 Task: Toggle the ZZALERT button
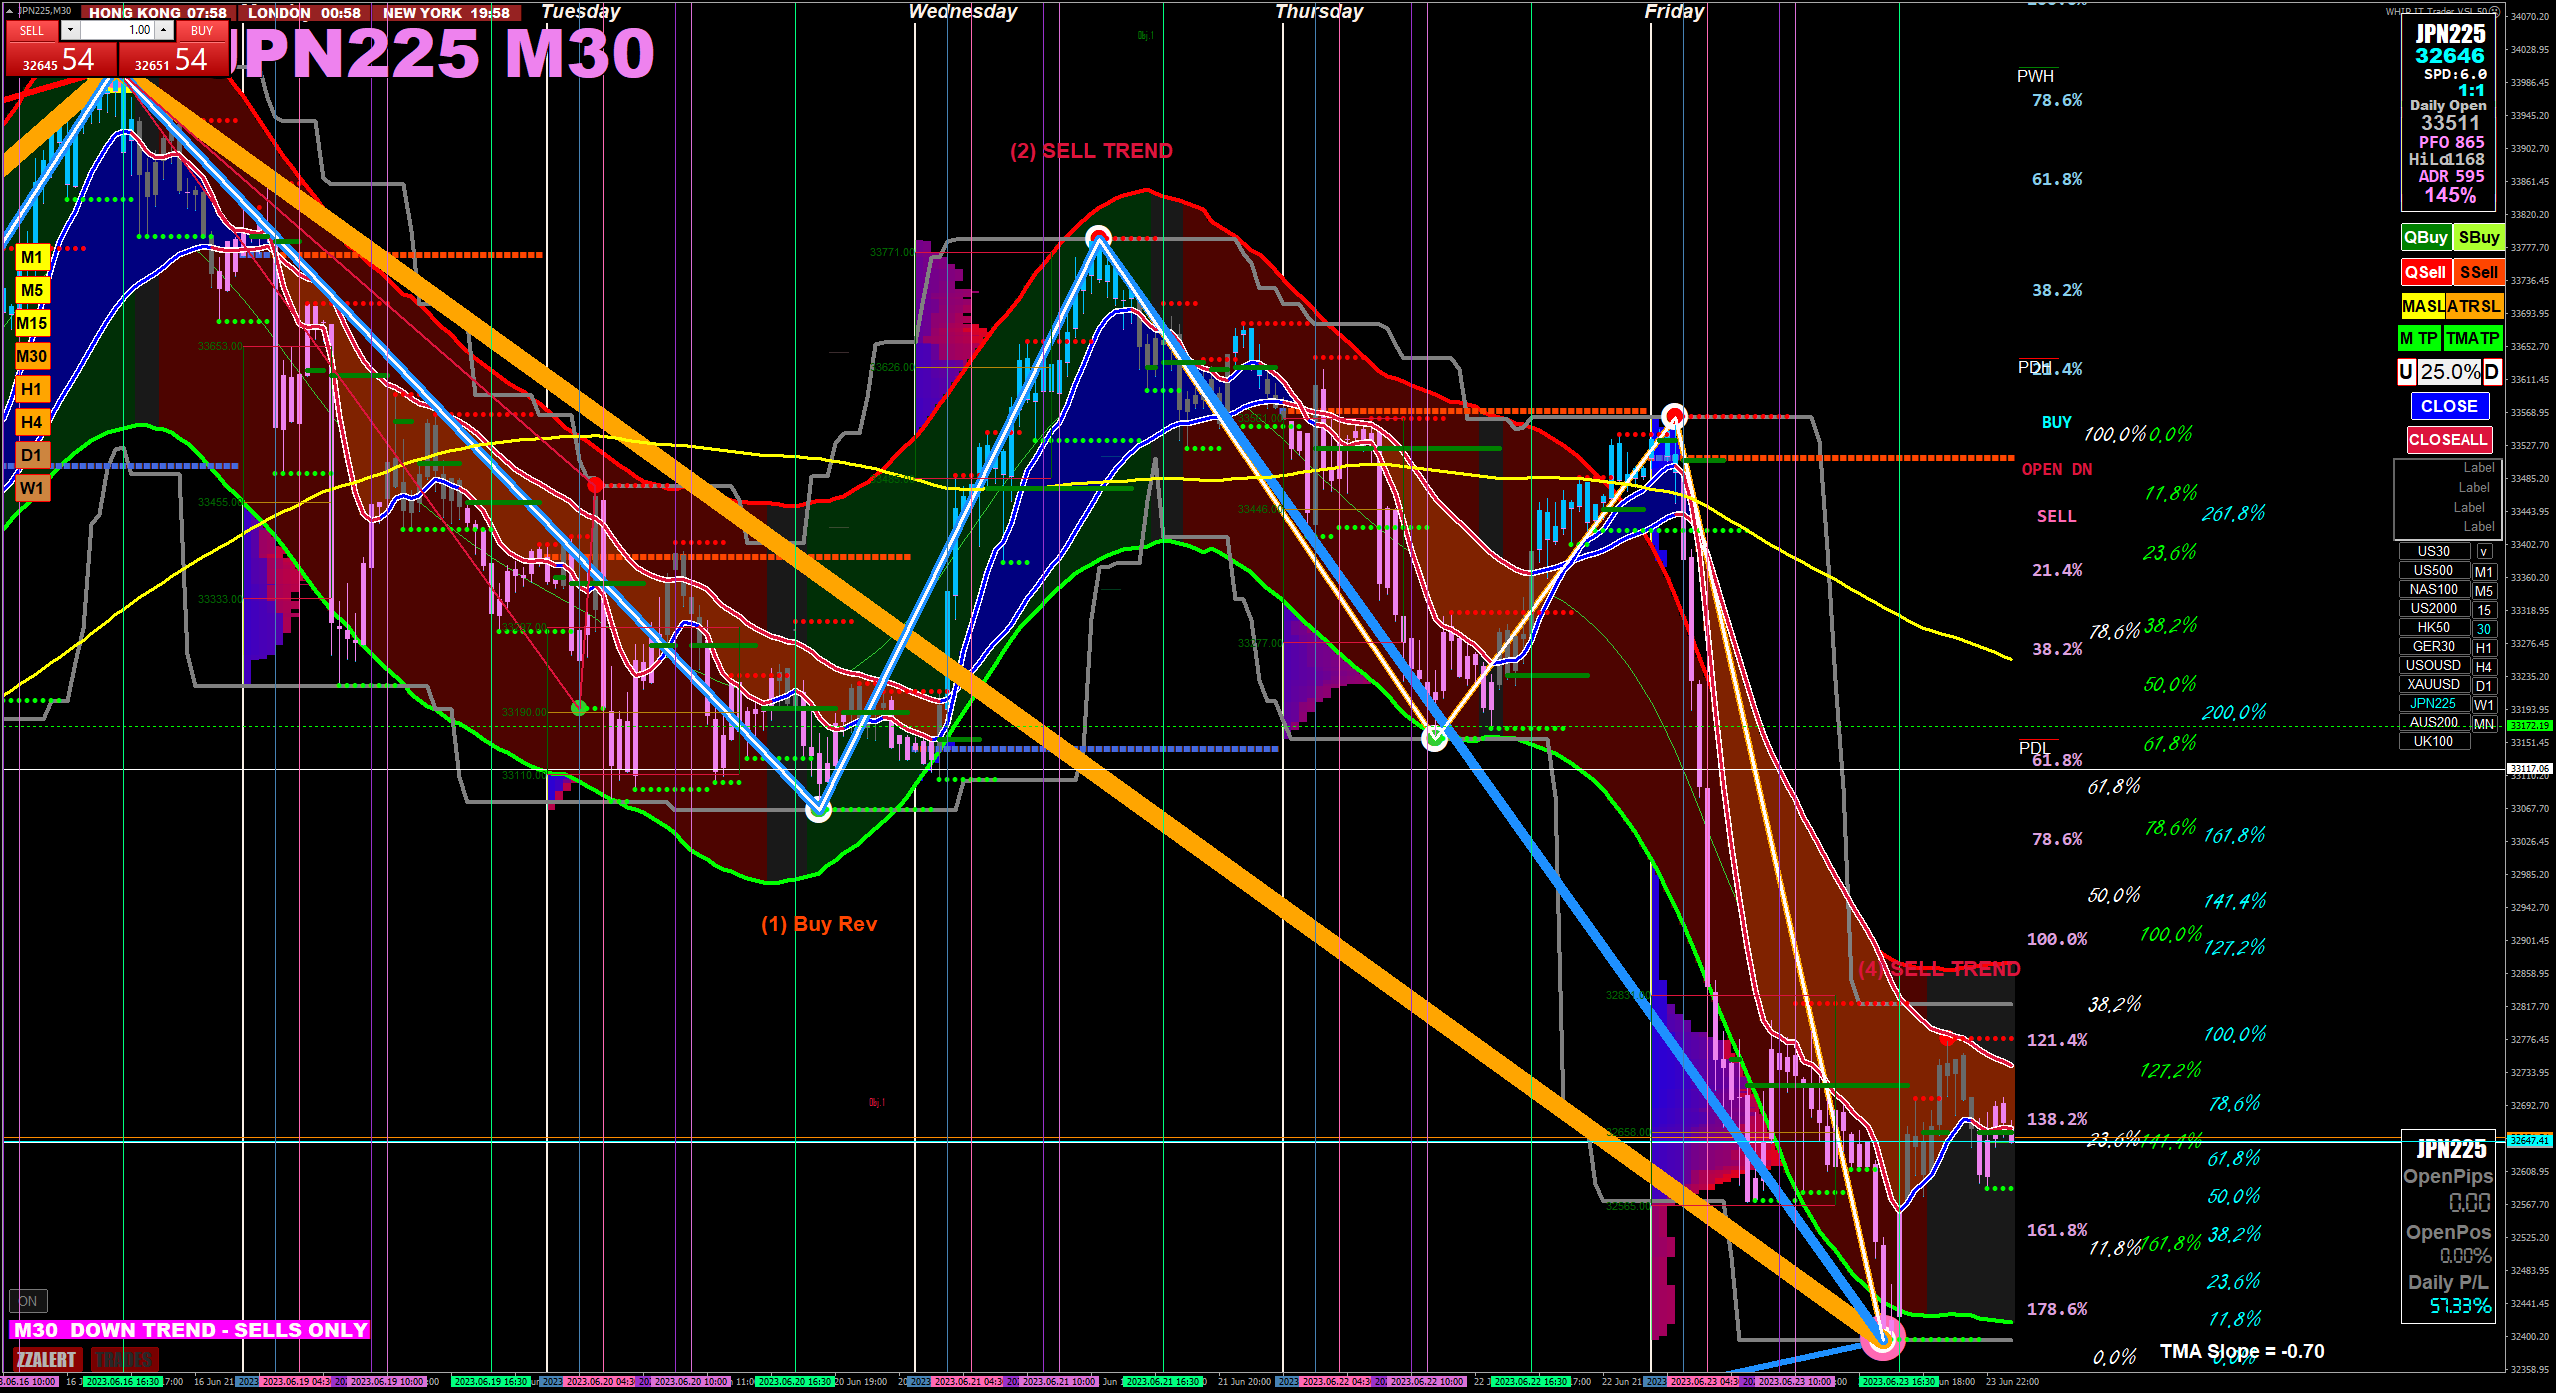click(46, 1359)
